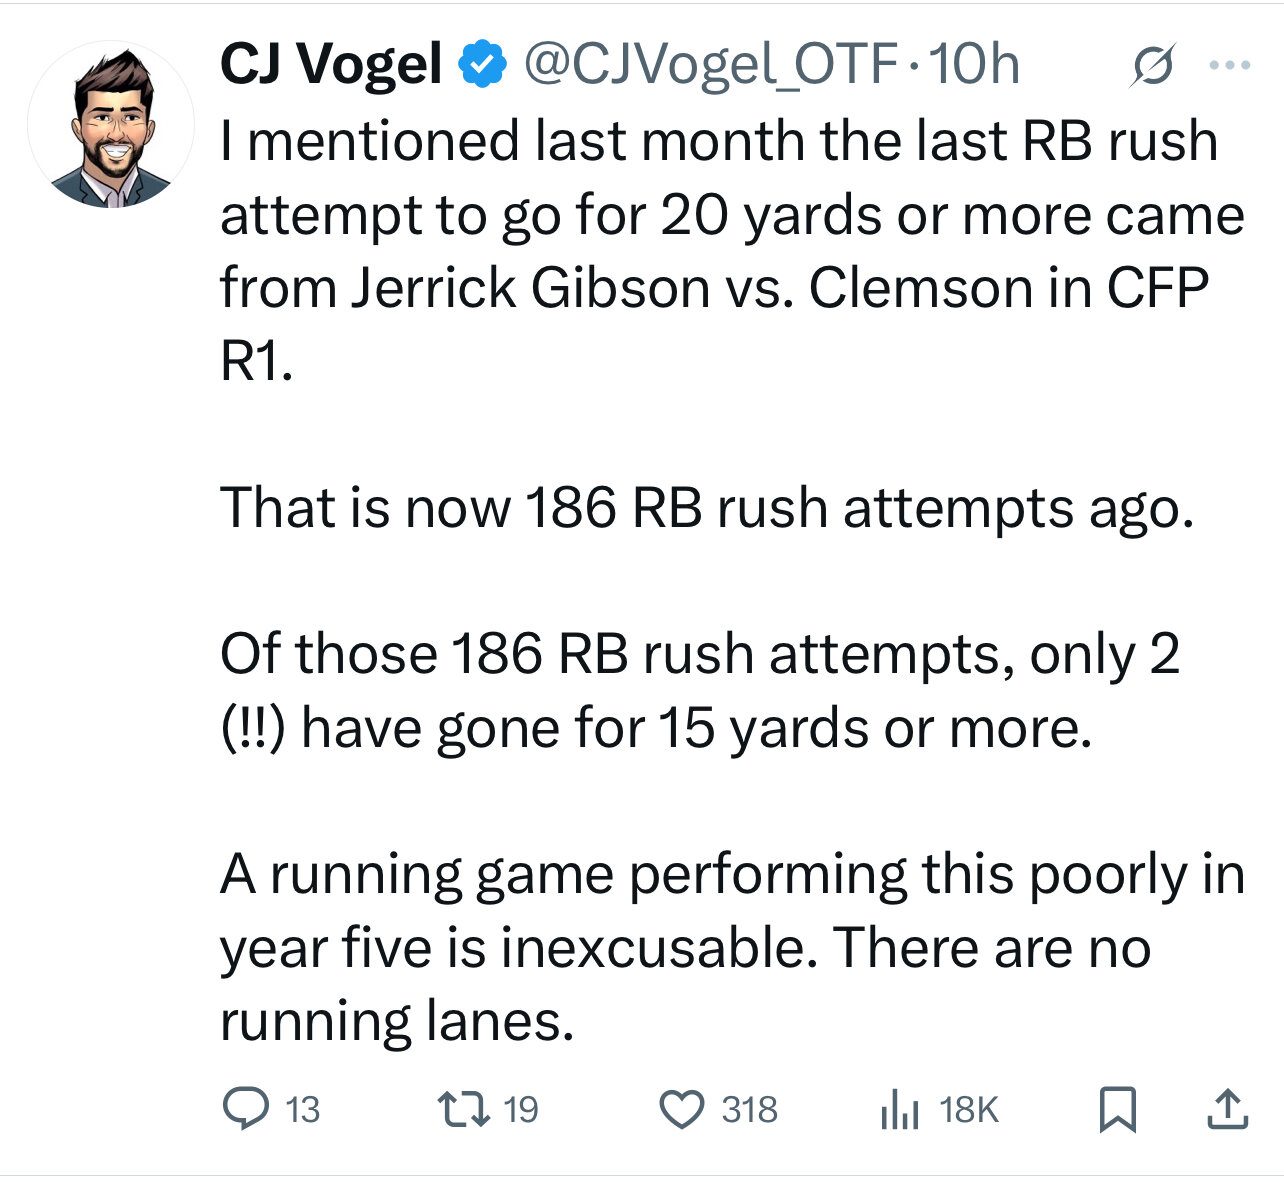Click the circle-slash icon beside the timestamp
Screen dimensions: 1284x1182
click(x=1152, y=67)
